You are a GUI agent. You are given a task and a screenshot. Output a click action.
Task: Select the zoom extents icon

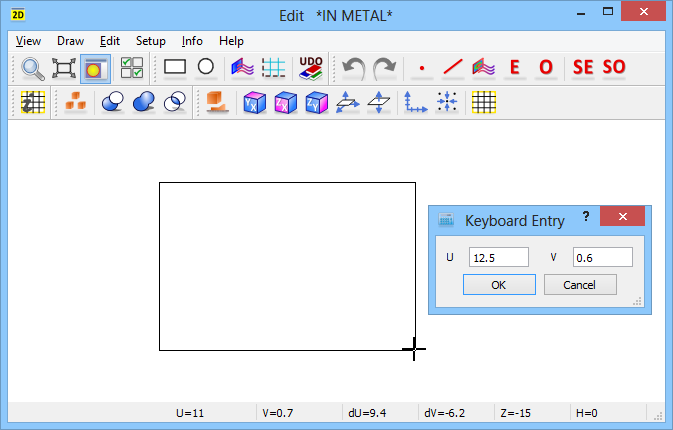(64, 68)
